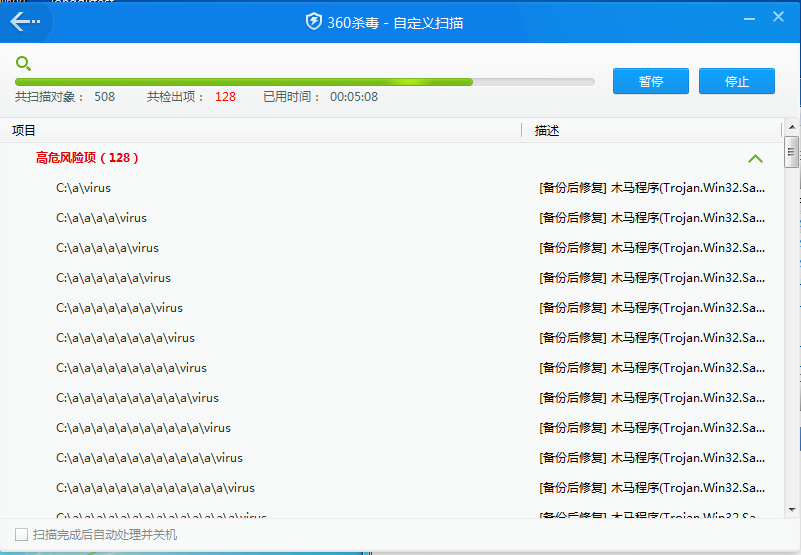Screen dimensions: 801x555
Task: Select row C:\a\virus
Action: tap(391, 188)
